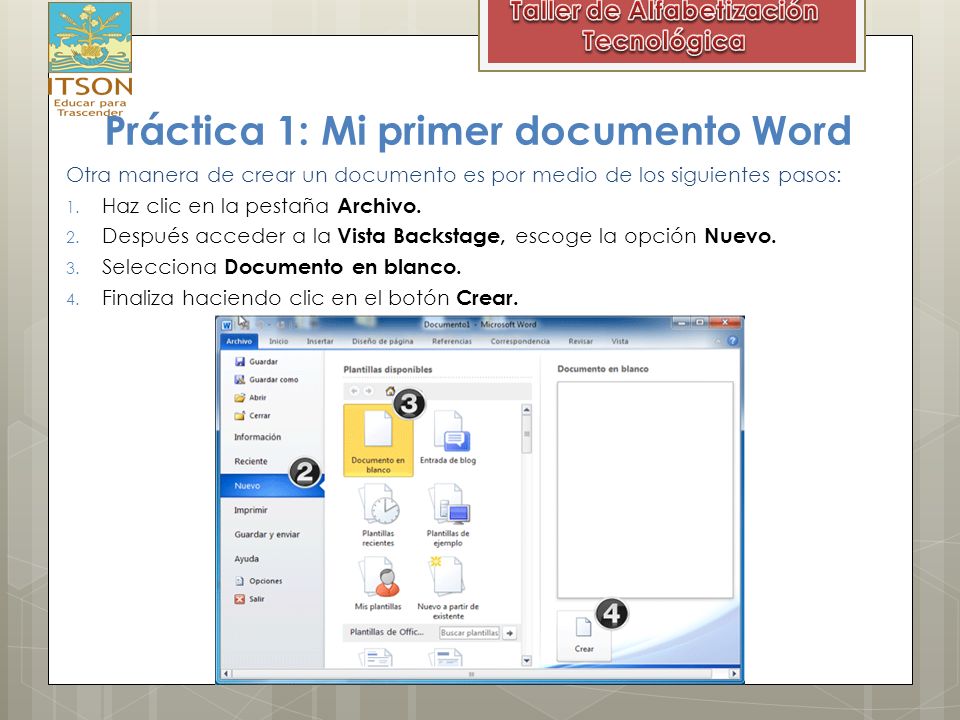This screenshot has height=720, width=960.
Task: Click the Documento en blanco preview pane
Action: click(x=645, y=490)
